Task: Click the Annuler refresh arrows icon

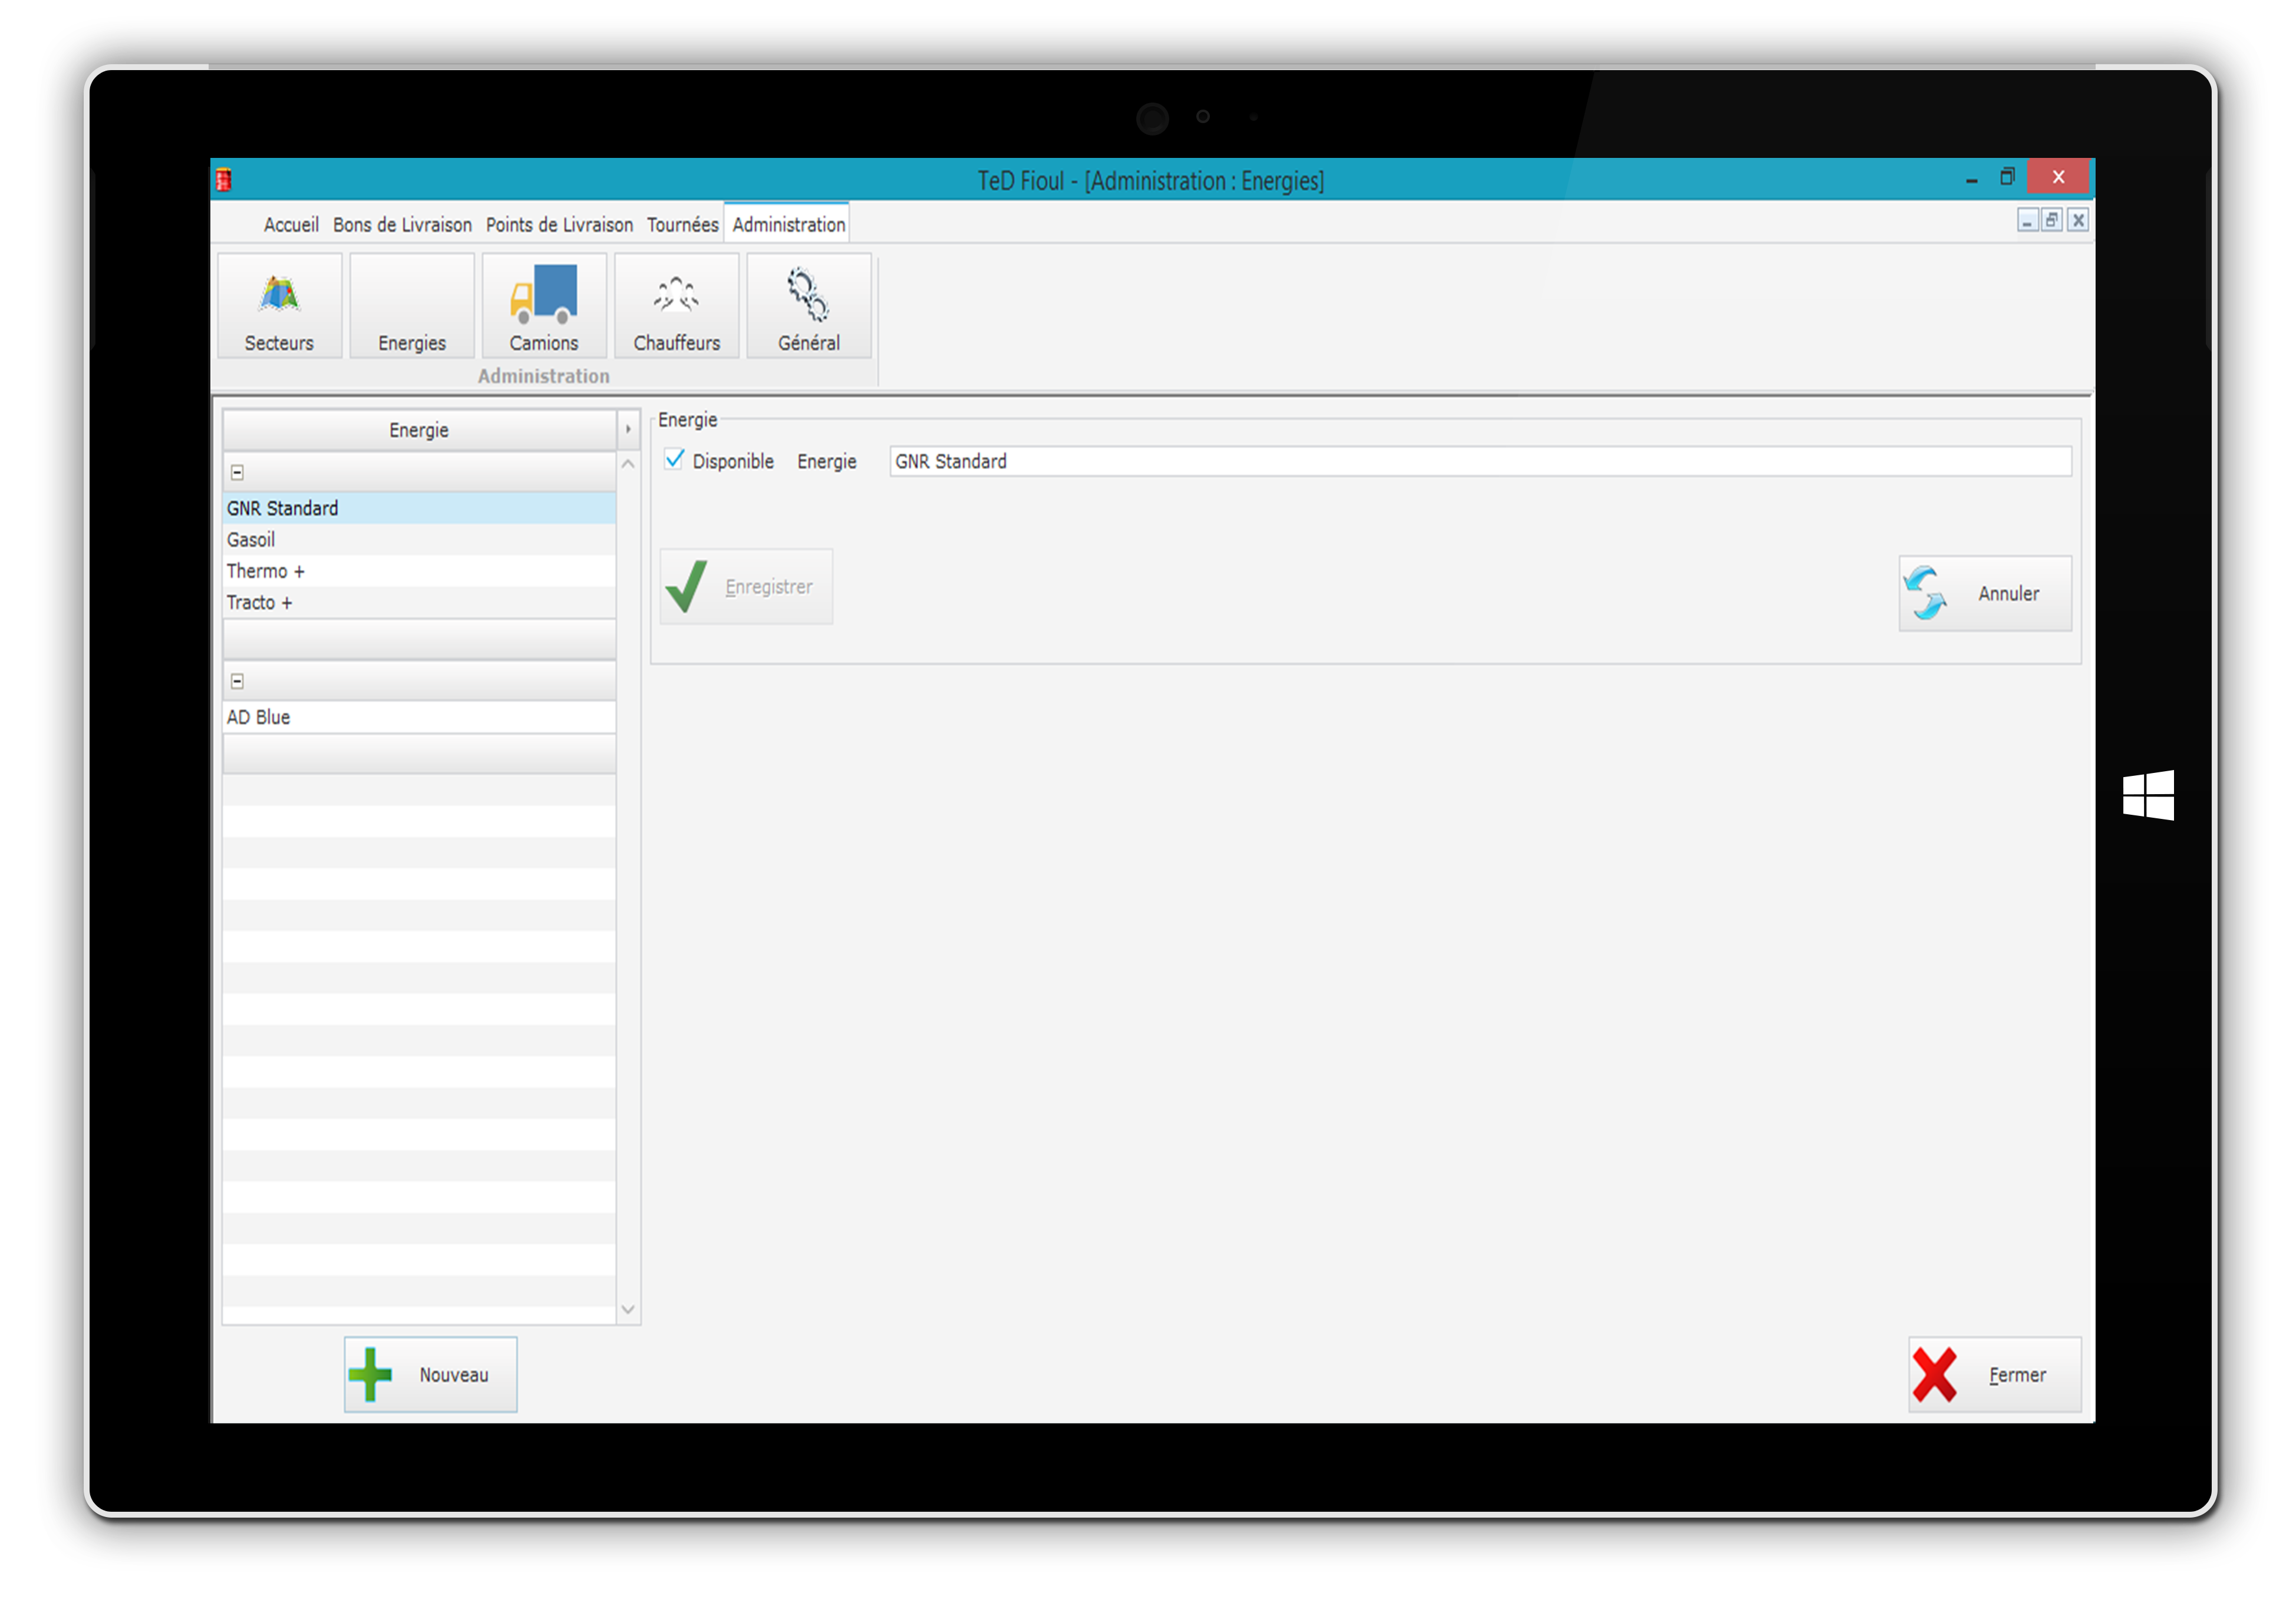Action: coord(1925,593)
